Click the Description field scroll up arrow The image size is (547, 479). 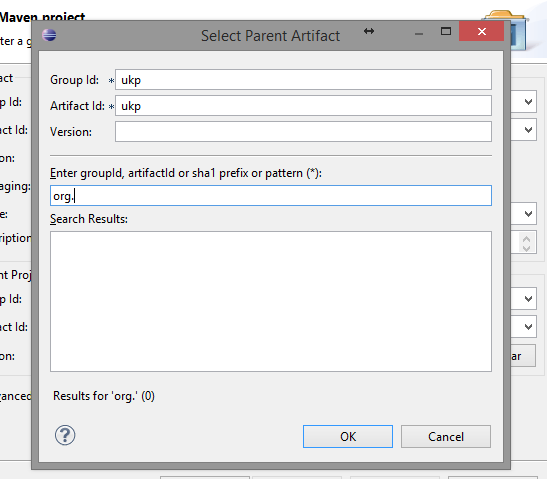[x=526, y=239]
